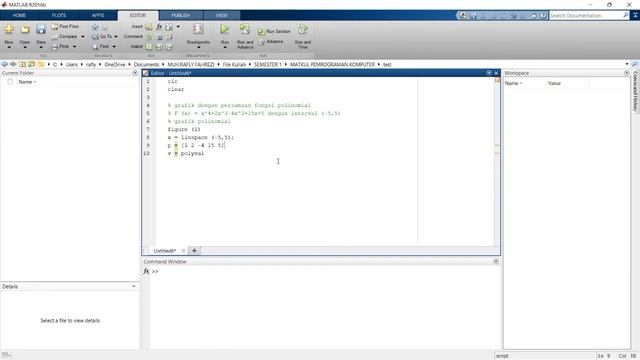The image size is (640, 360).
Task: Wrap comments icon in the Edit group
Action: pyautogui.click(x=169, y=37)
